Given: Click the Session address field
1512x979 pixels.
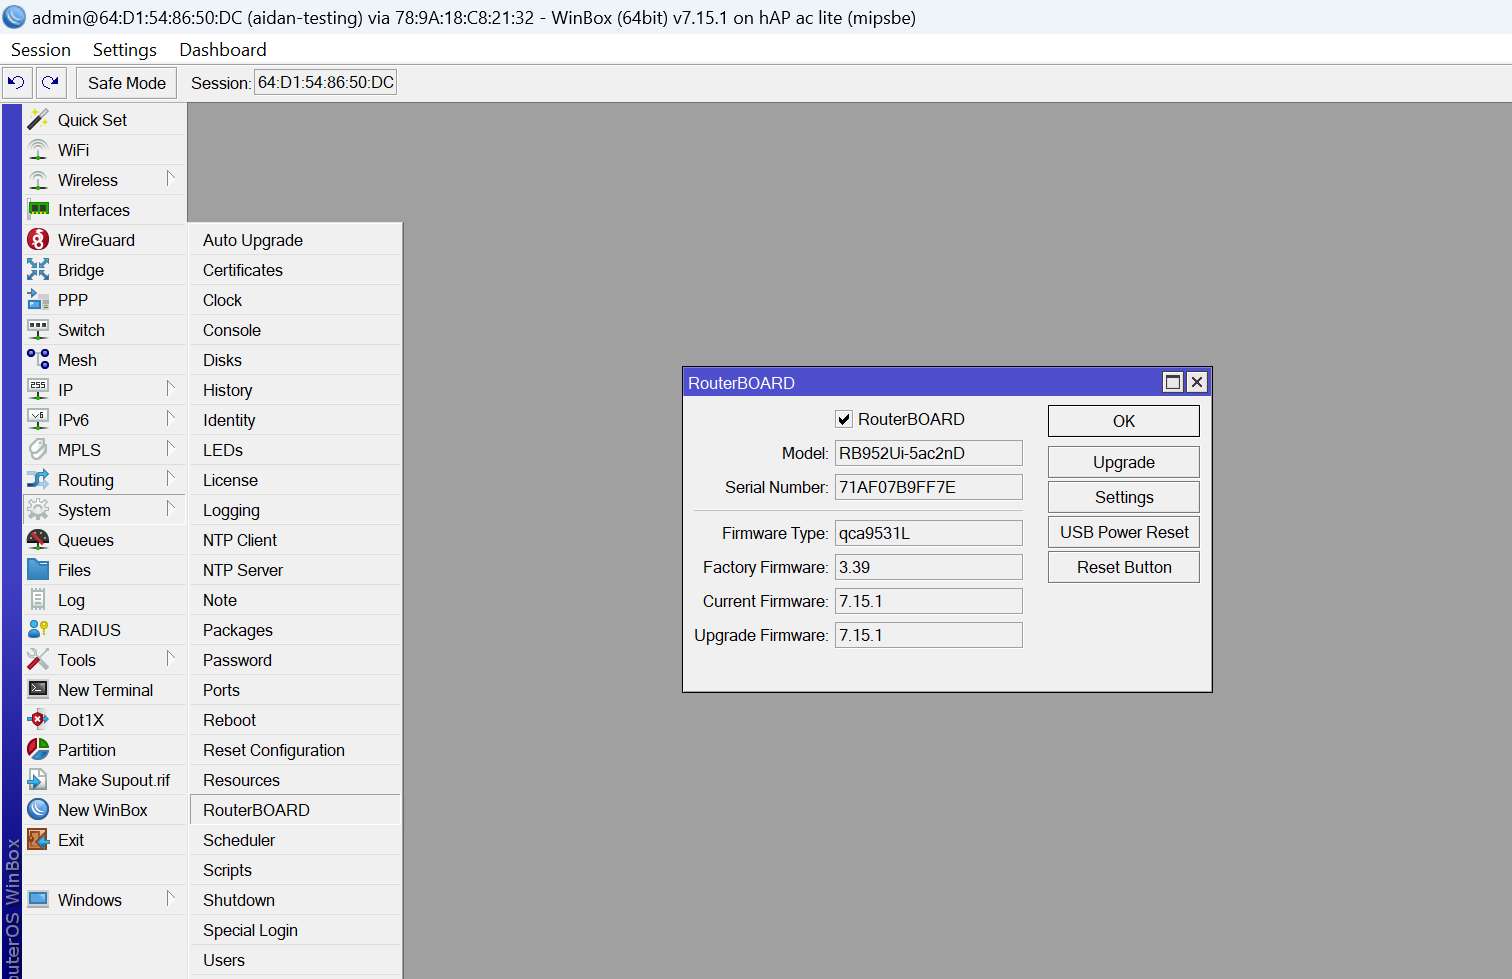Looking at the screenshot, I should [x=326, y=82].
